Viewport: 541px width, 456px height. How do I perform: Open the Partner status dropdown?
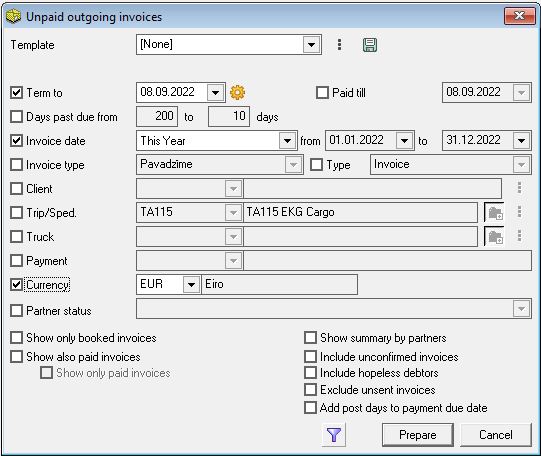pyautogui.click(x=521, y=309)
